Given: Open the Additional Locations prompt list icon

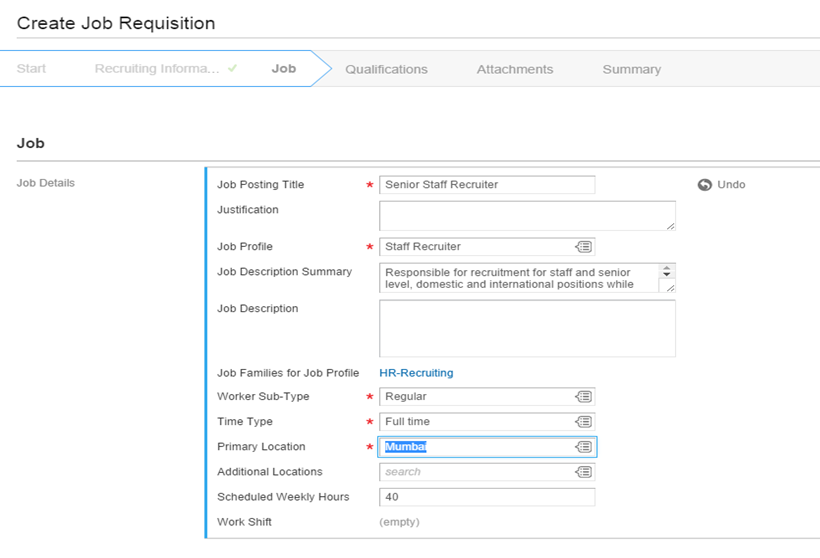Looking at the screenshot, I should (584, 472).
